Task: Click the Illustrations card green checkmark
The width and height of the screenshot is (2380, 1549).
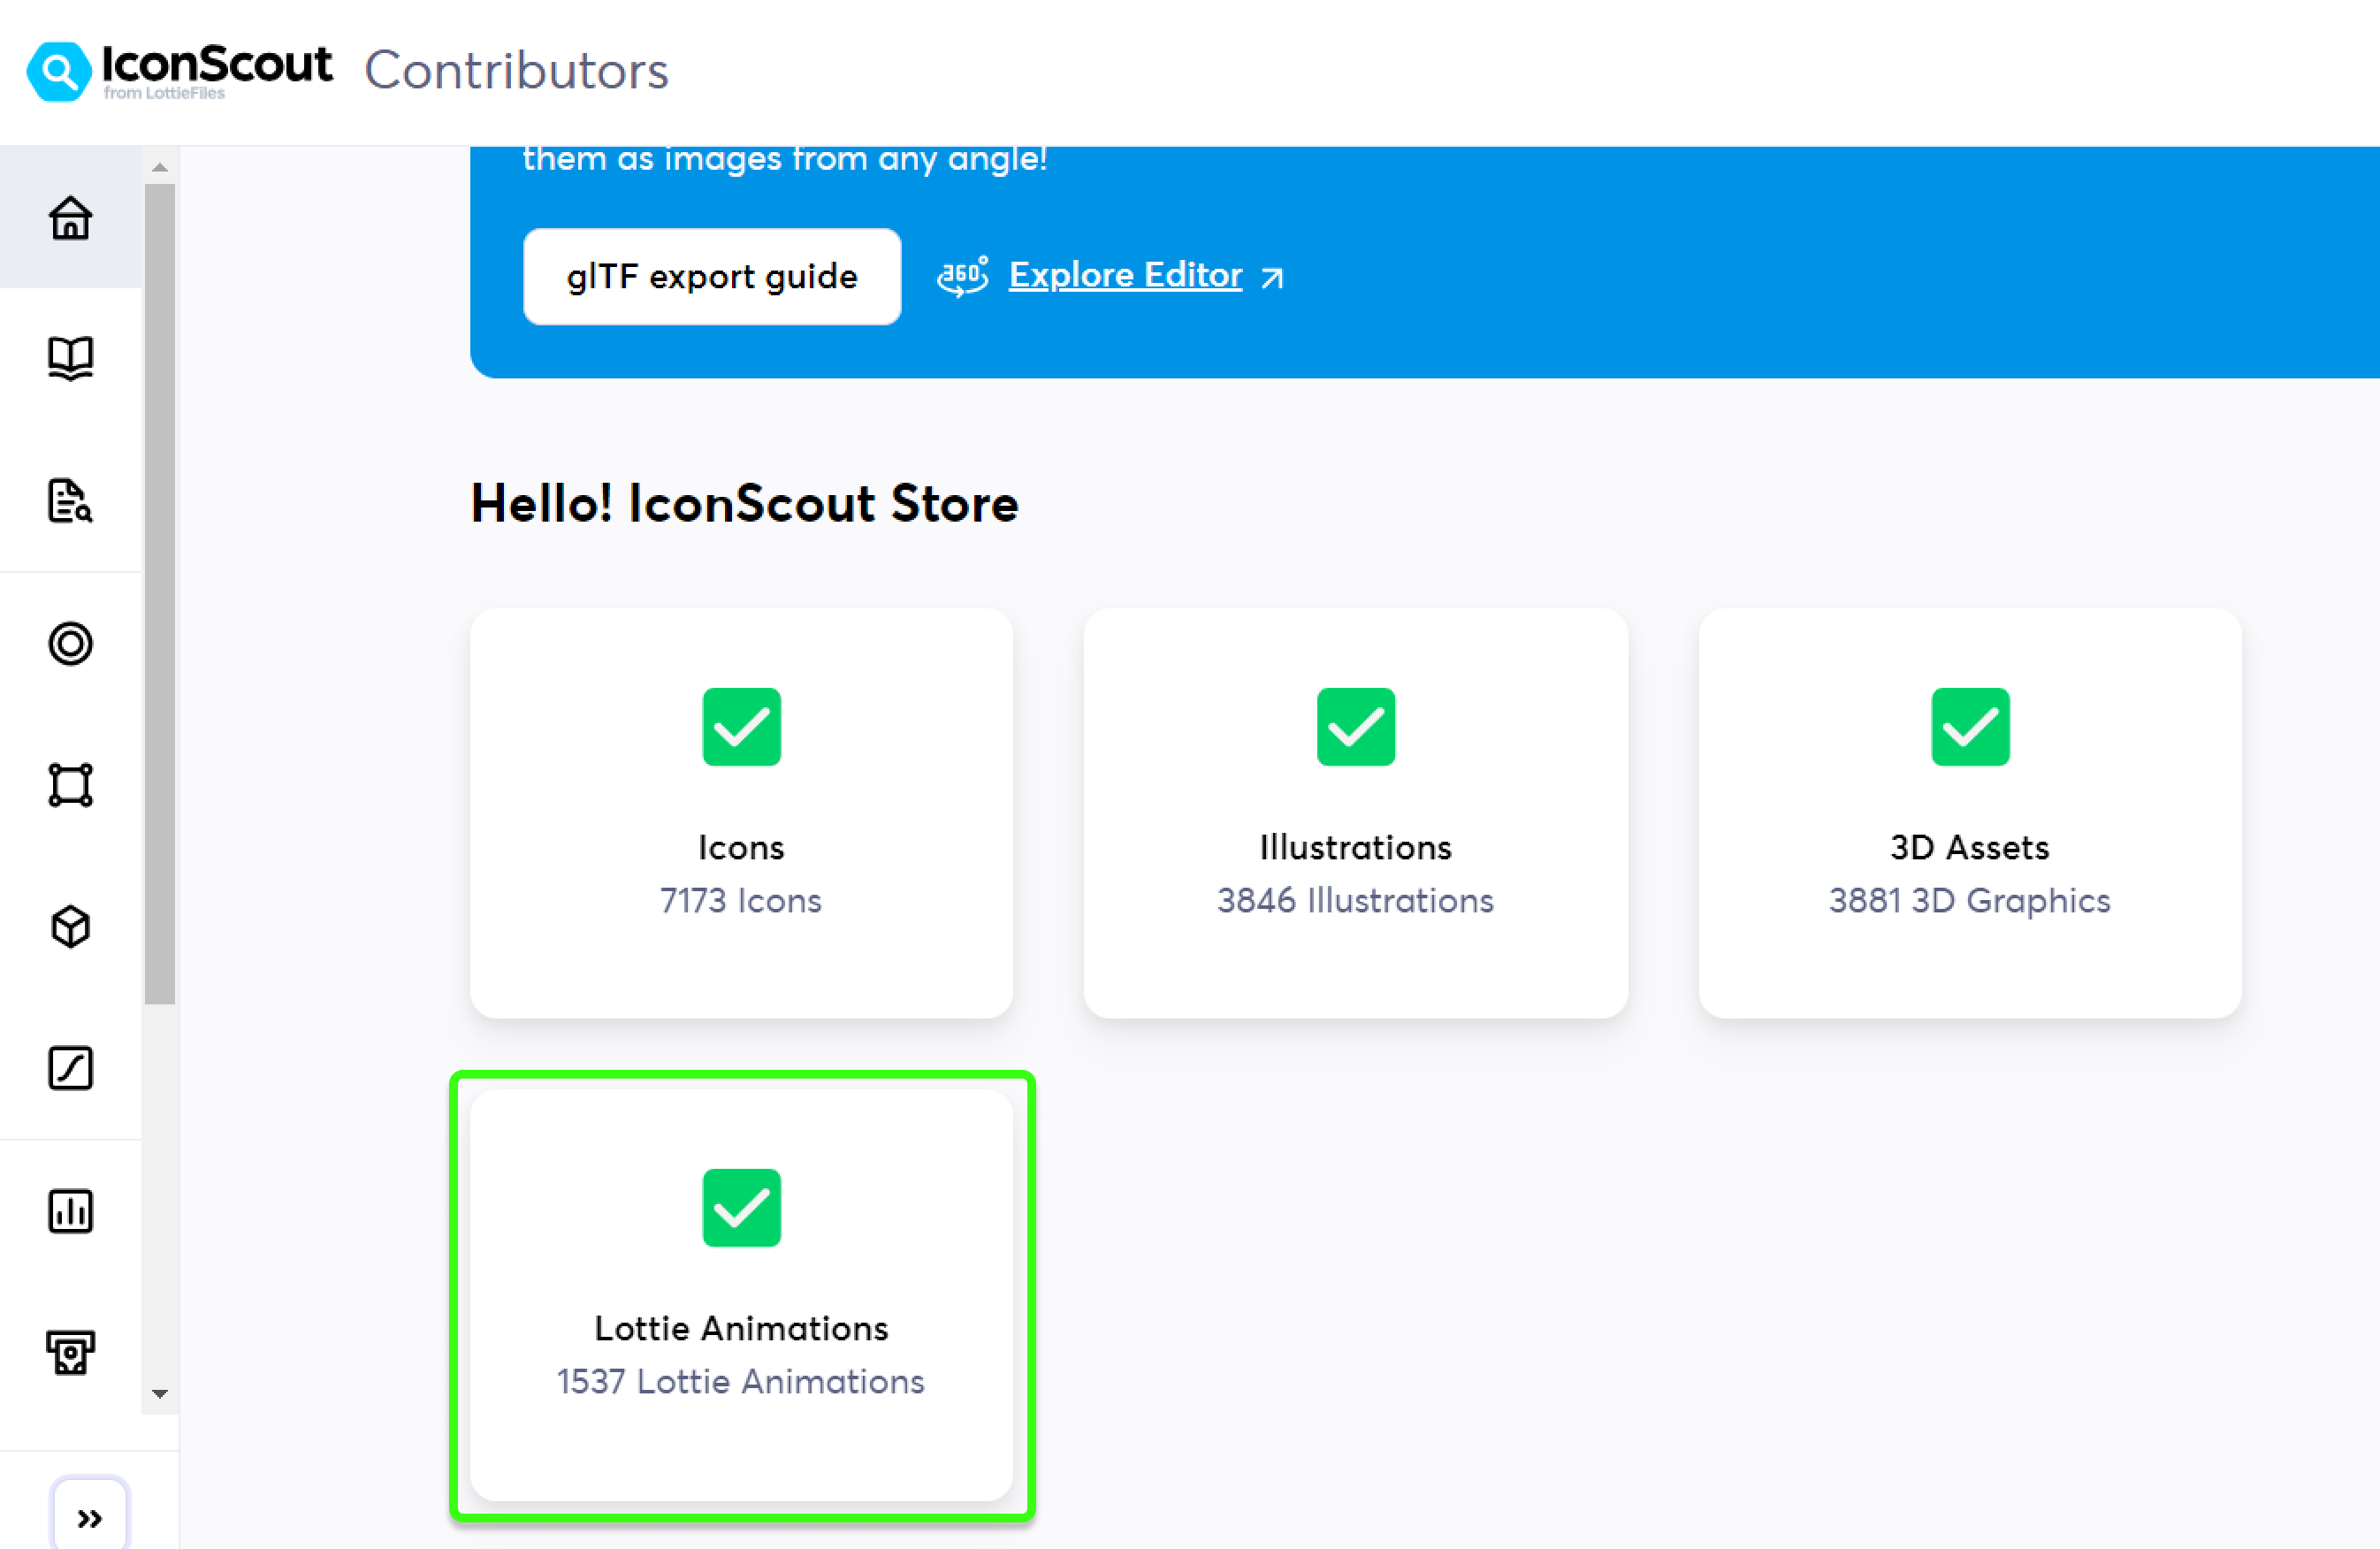Action: tap(1355, 727)
